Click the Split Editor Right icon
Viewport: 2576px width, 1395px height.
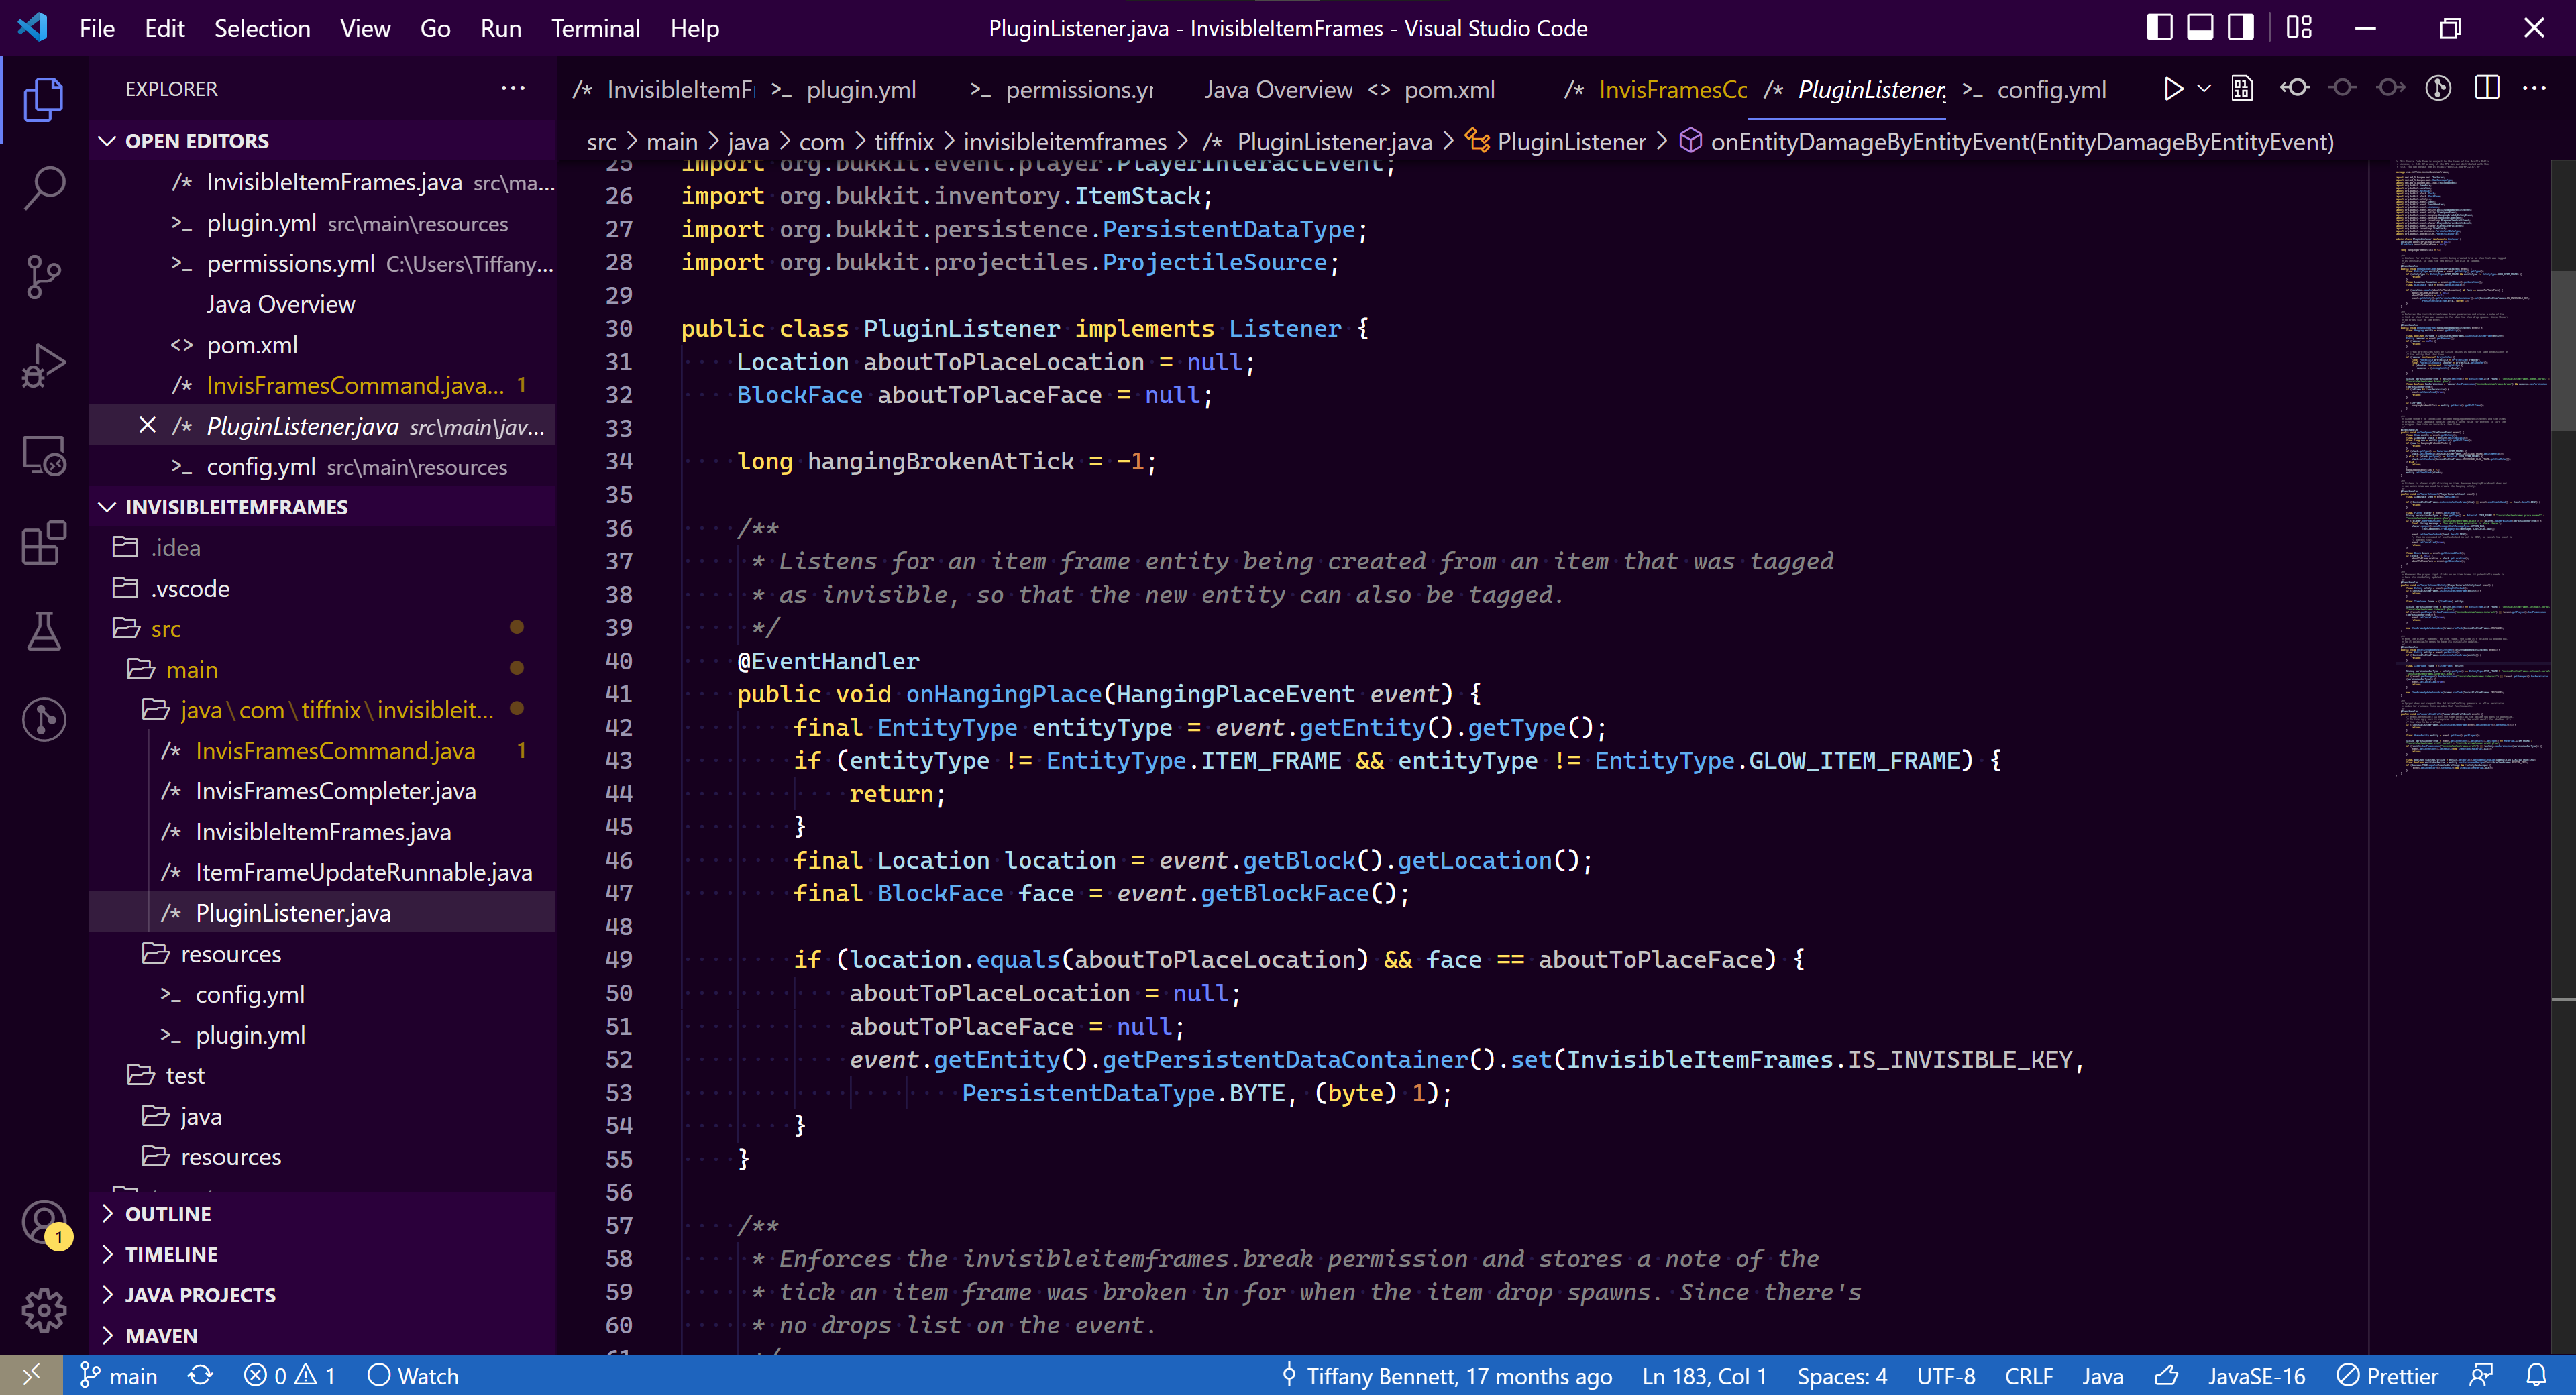tap(2486, 89)
